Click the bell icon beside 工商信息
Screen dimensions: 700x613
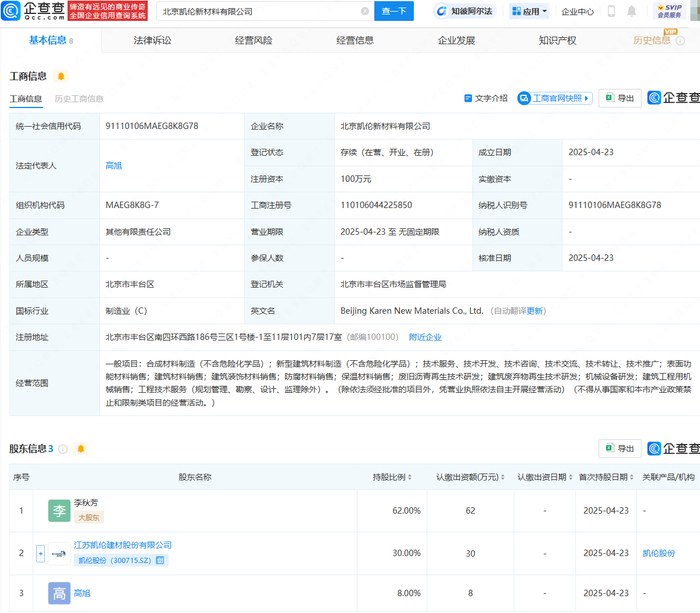point(61,76)
